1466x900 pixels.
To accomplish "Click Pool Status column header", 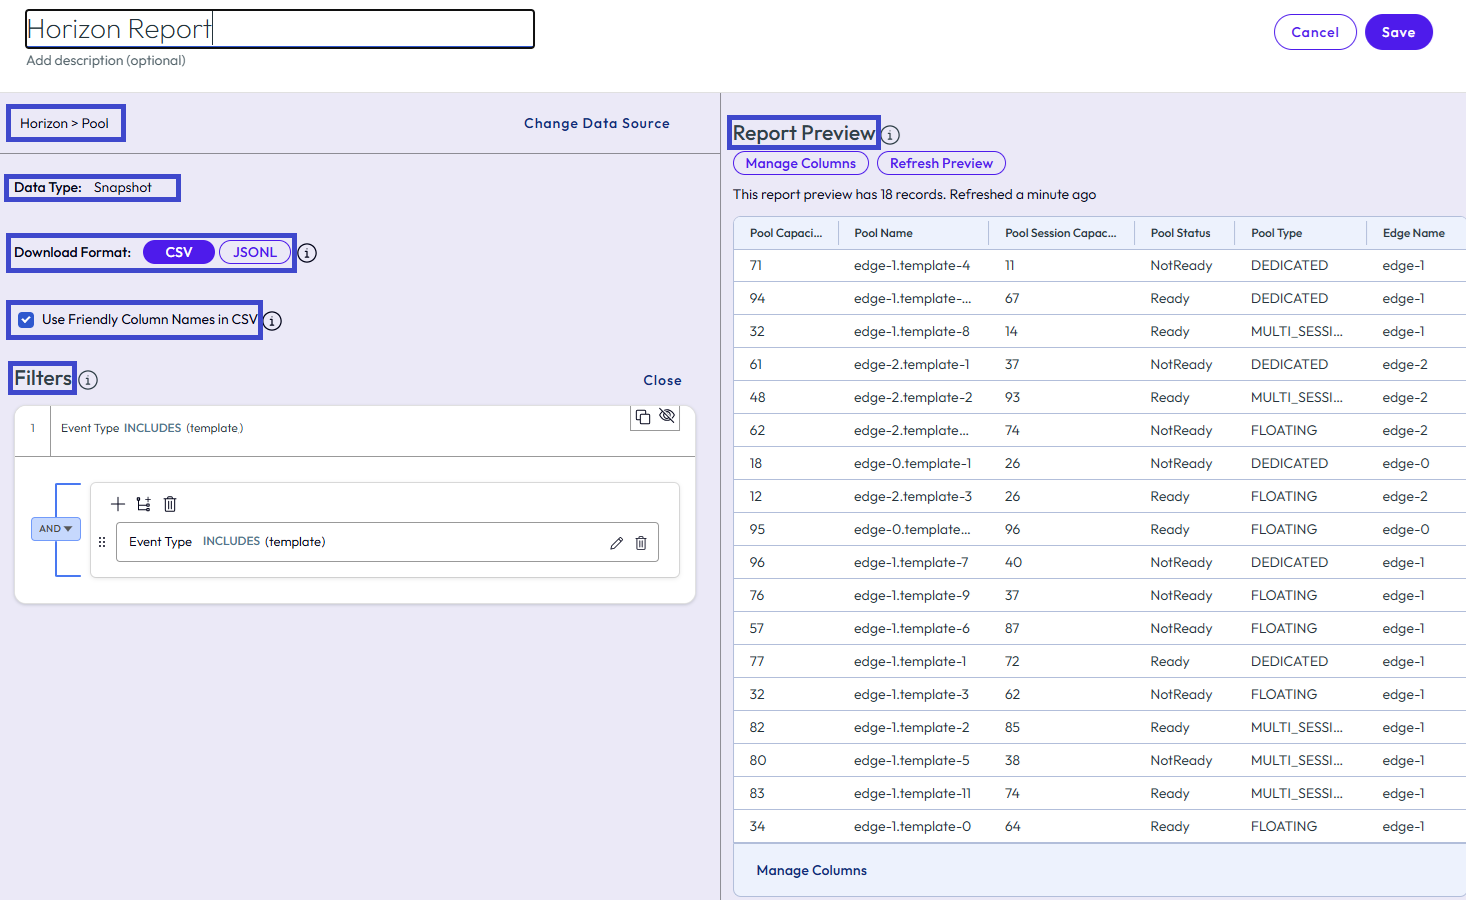I will coord(1180,233).
